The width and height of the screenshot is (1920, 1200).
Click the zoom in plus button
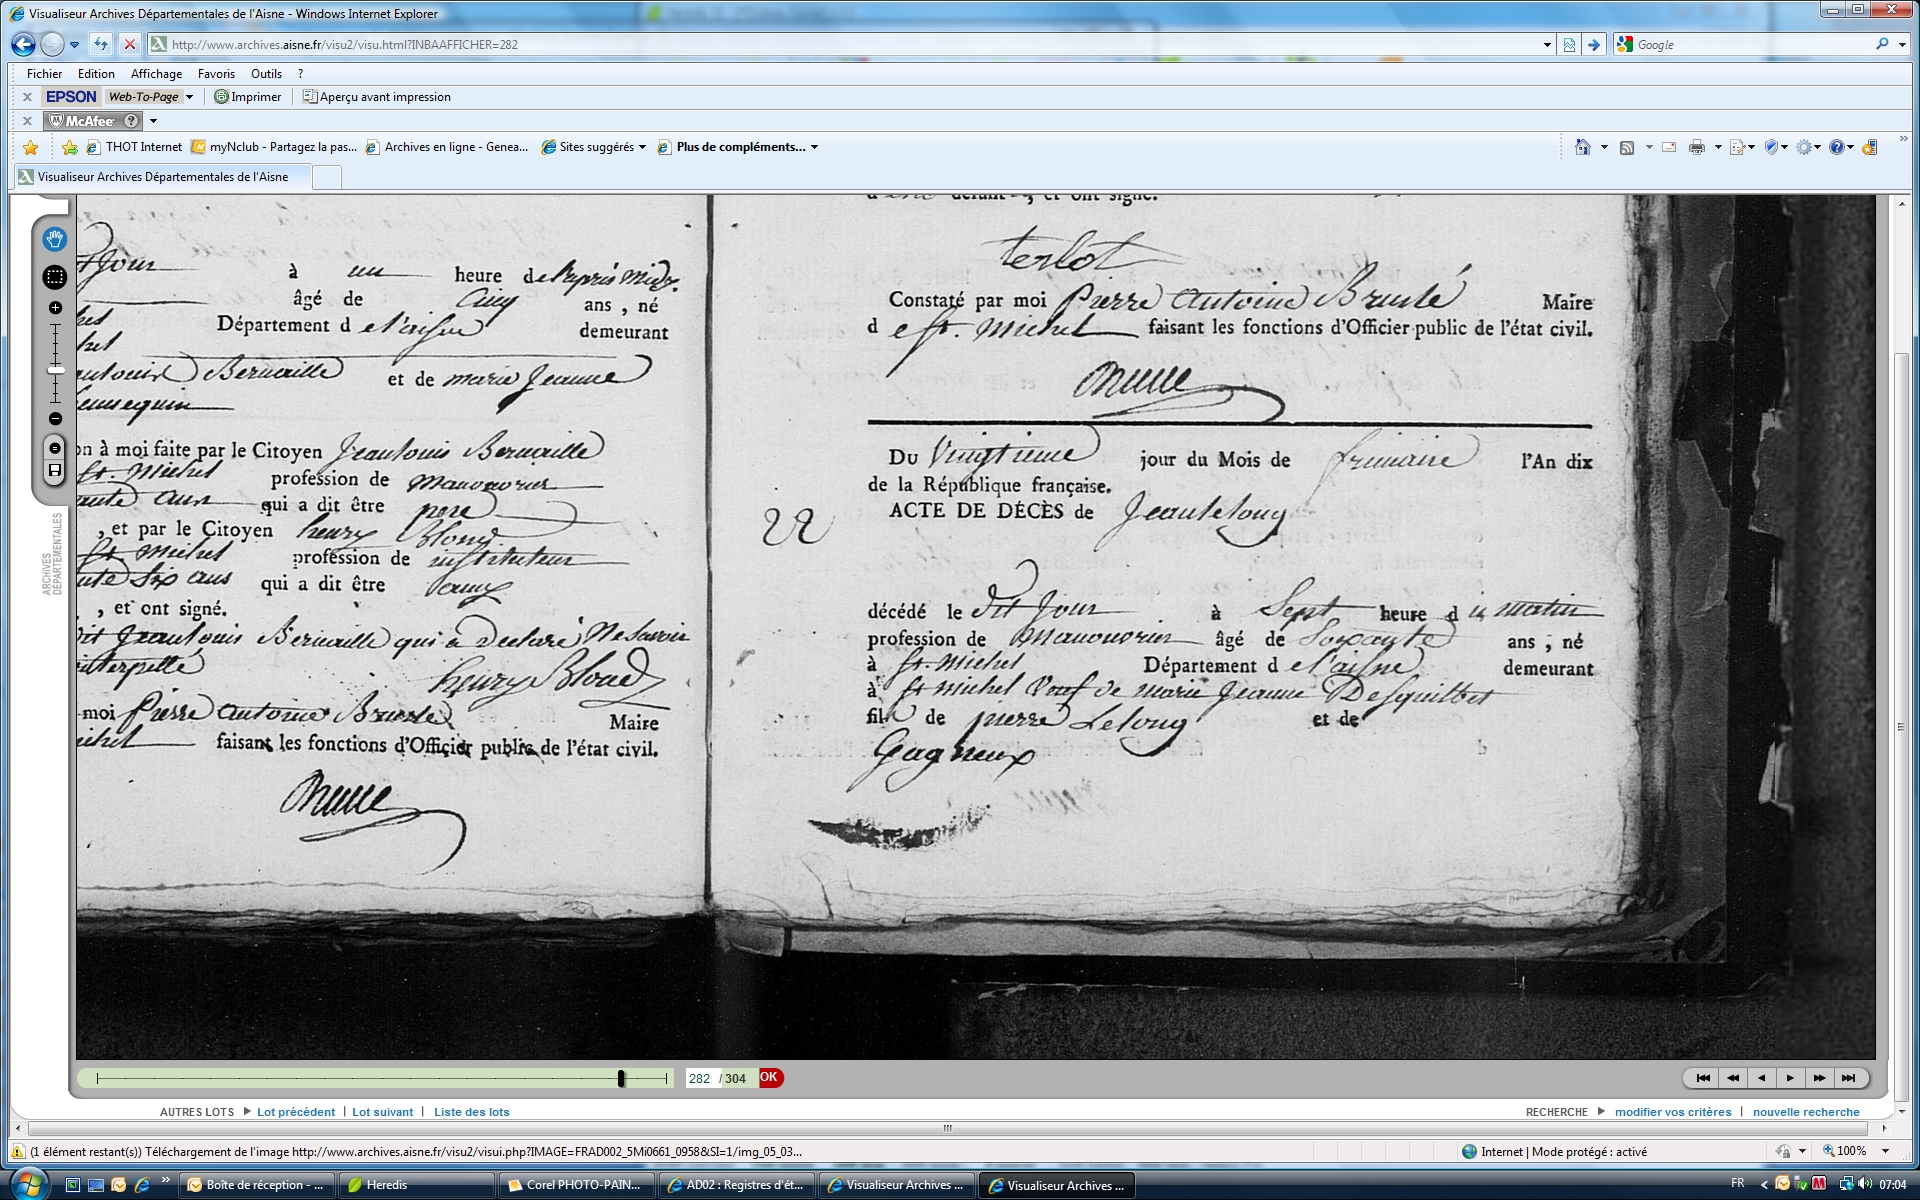[x=55, y=308]
